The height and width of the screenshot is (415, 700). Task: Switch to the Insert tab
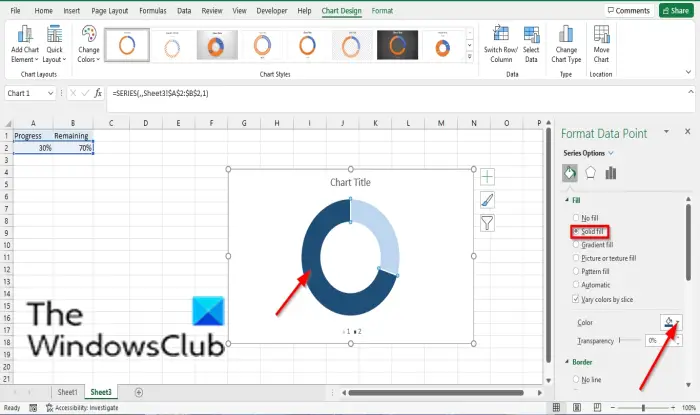(71, 11)
